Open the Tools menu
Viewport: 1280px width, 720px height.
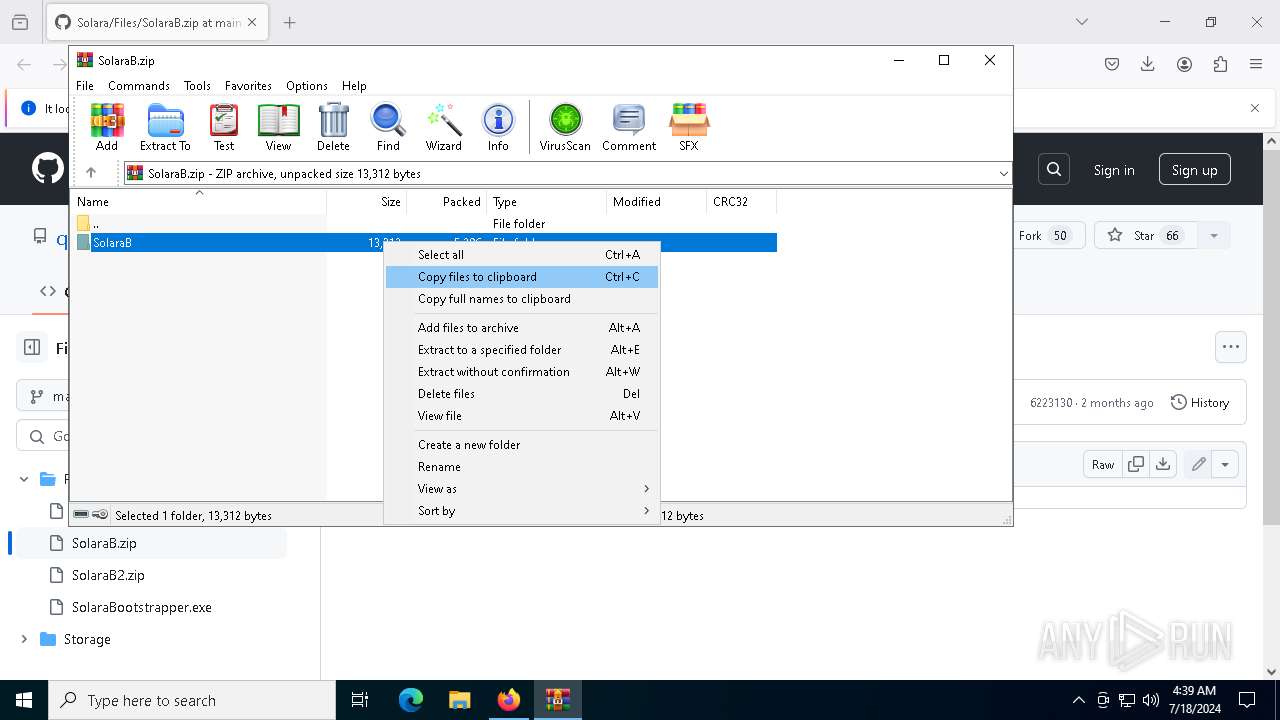(x=197, y=86)
